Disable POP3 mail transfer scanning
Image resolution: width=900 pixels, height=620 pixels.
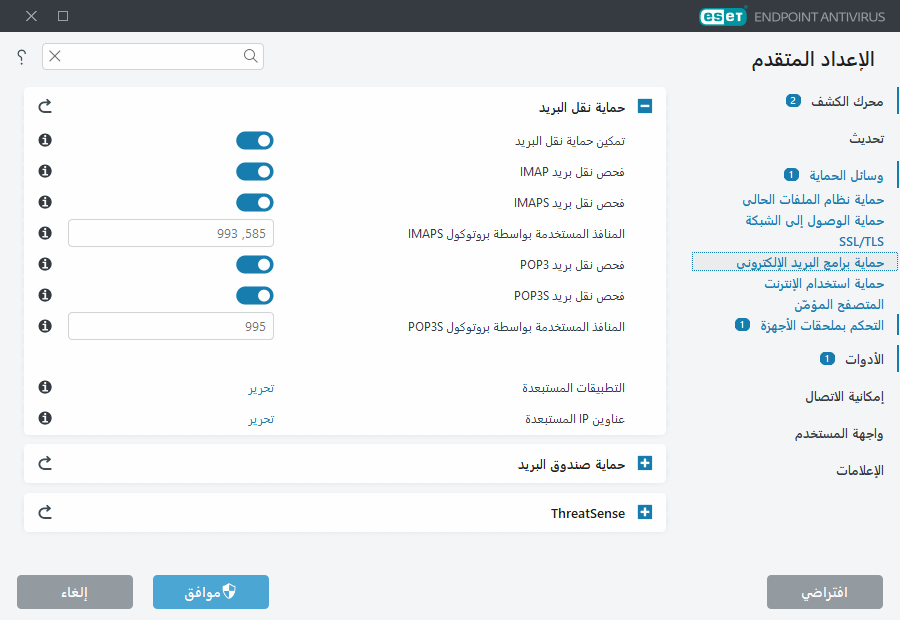[x=255, y=264]
